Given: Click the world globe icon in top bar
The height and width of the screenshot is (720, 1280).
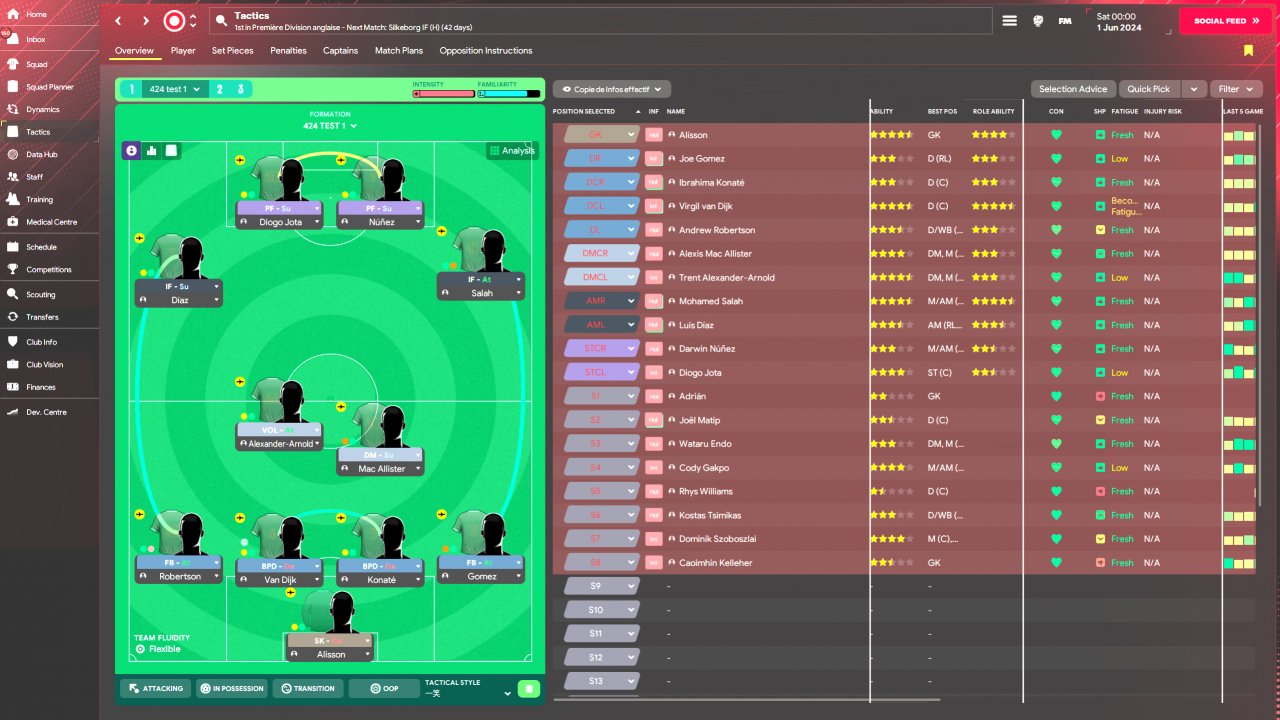Looking at the screenshot, I should [x=1038, y=20].
